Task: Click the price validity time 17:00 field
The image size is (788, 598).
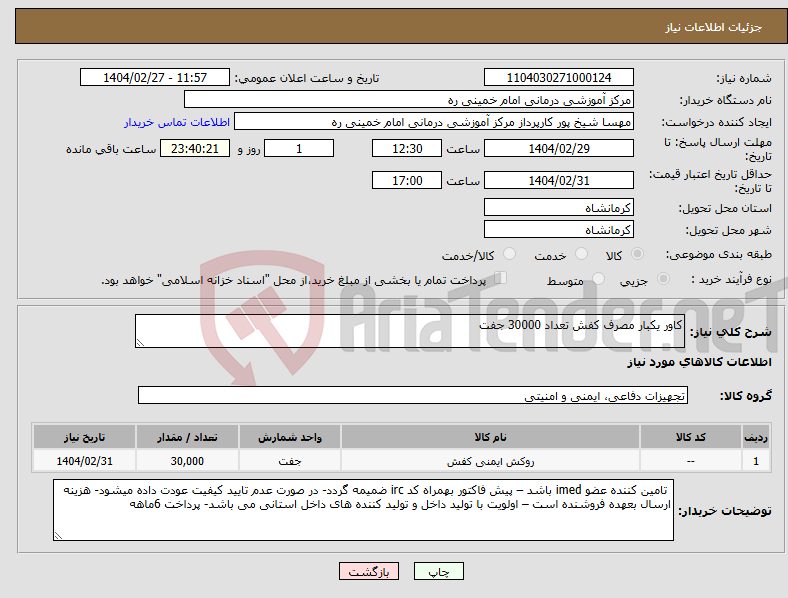Action: (407, 180)
